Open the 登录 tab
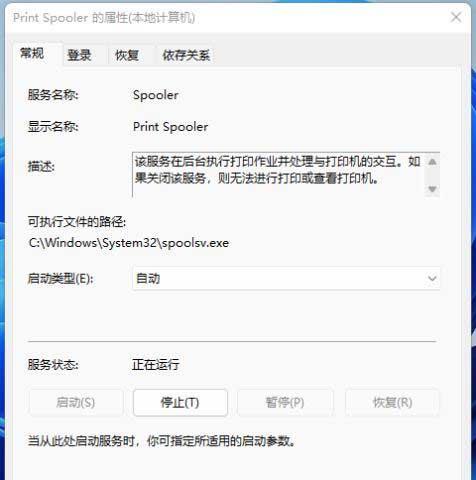476x480 pixels. pos(79,55)
